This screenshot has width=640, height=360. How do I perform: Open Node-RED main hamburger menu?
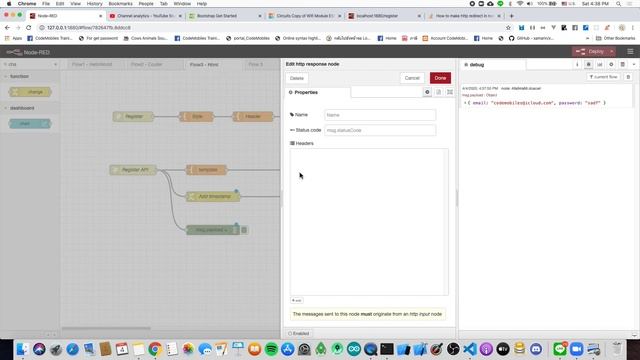(631, 52)
